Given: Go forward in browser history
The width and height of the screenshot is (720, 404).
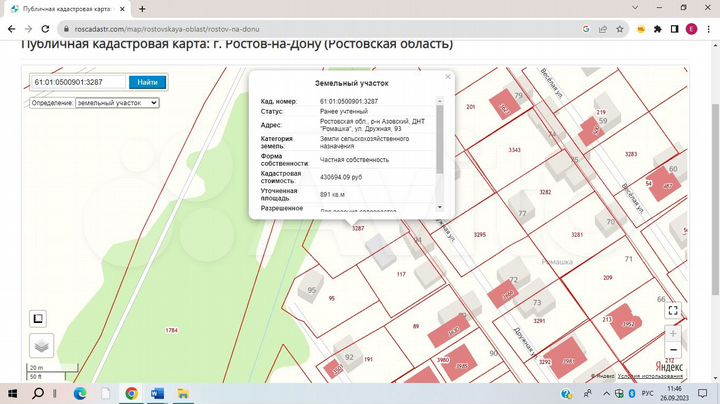Looking at the screenshot, I should (28, 29).
